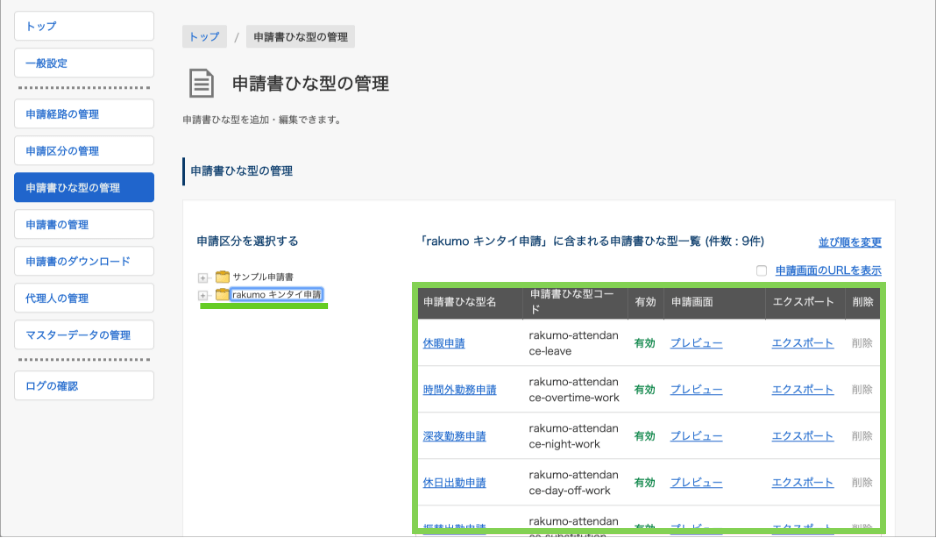Click the 並び順を変更 link
The image size is (936, 538).
(x=850, y=242)
